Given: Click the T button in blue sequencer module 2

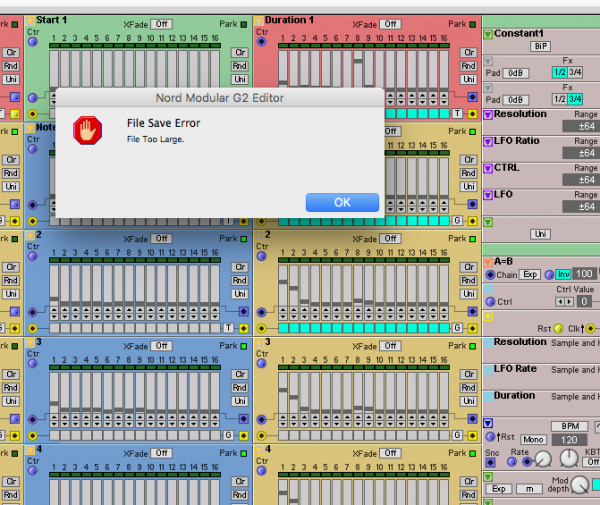Looking at the screenshot, I should click(228, 328).
